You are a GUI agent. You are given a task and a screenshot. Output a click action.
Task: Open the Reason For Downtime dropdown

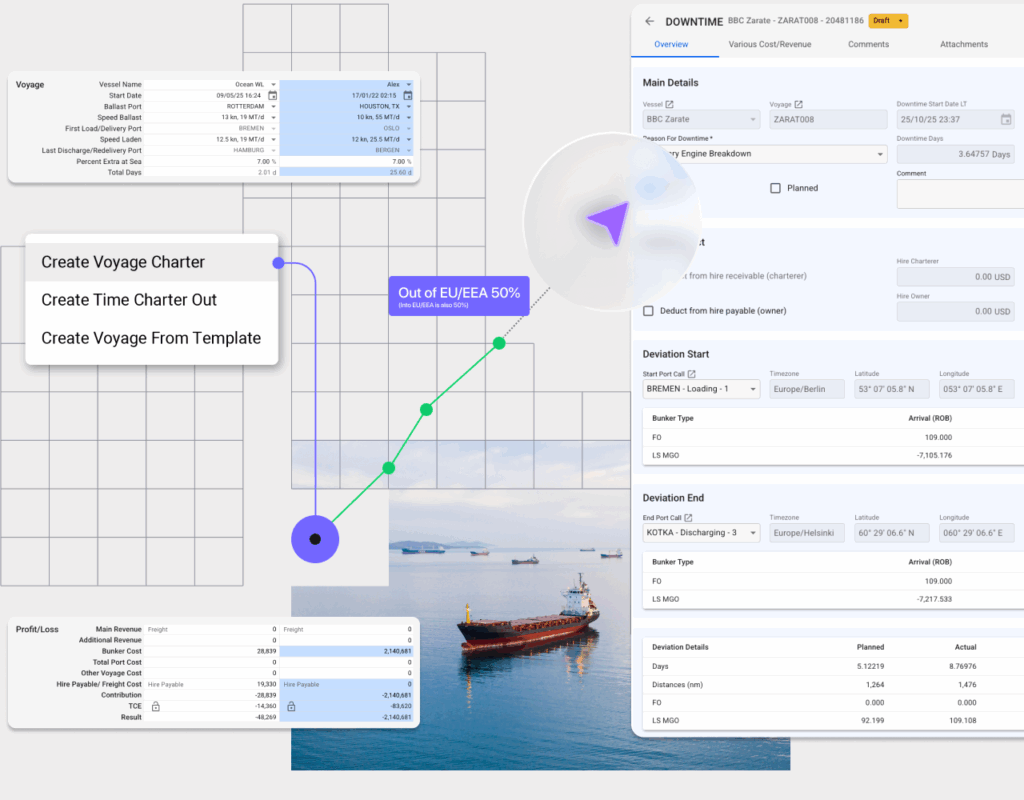click(x=879, y=154)
